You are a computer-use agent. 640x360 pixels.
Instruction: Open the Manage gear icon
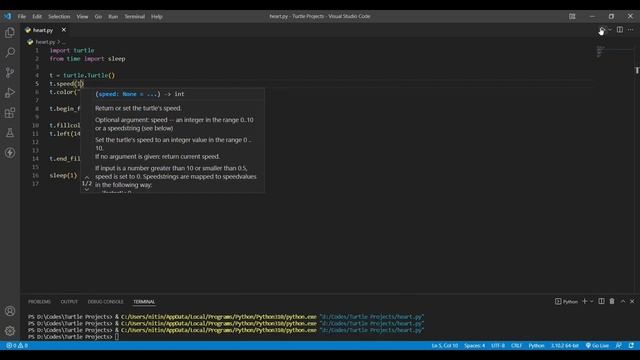click(10, 331)
